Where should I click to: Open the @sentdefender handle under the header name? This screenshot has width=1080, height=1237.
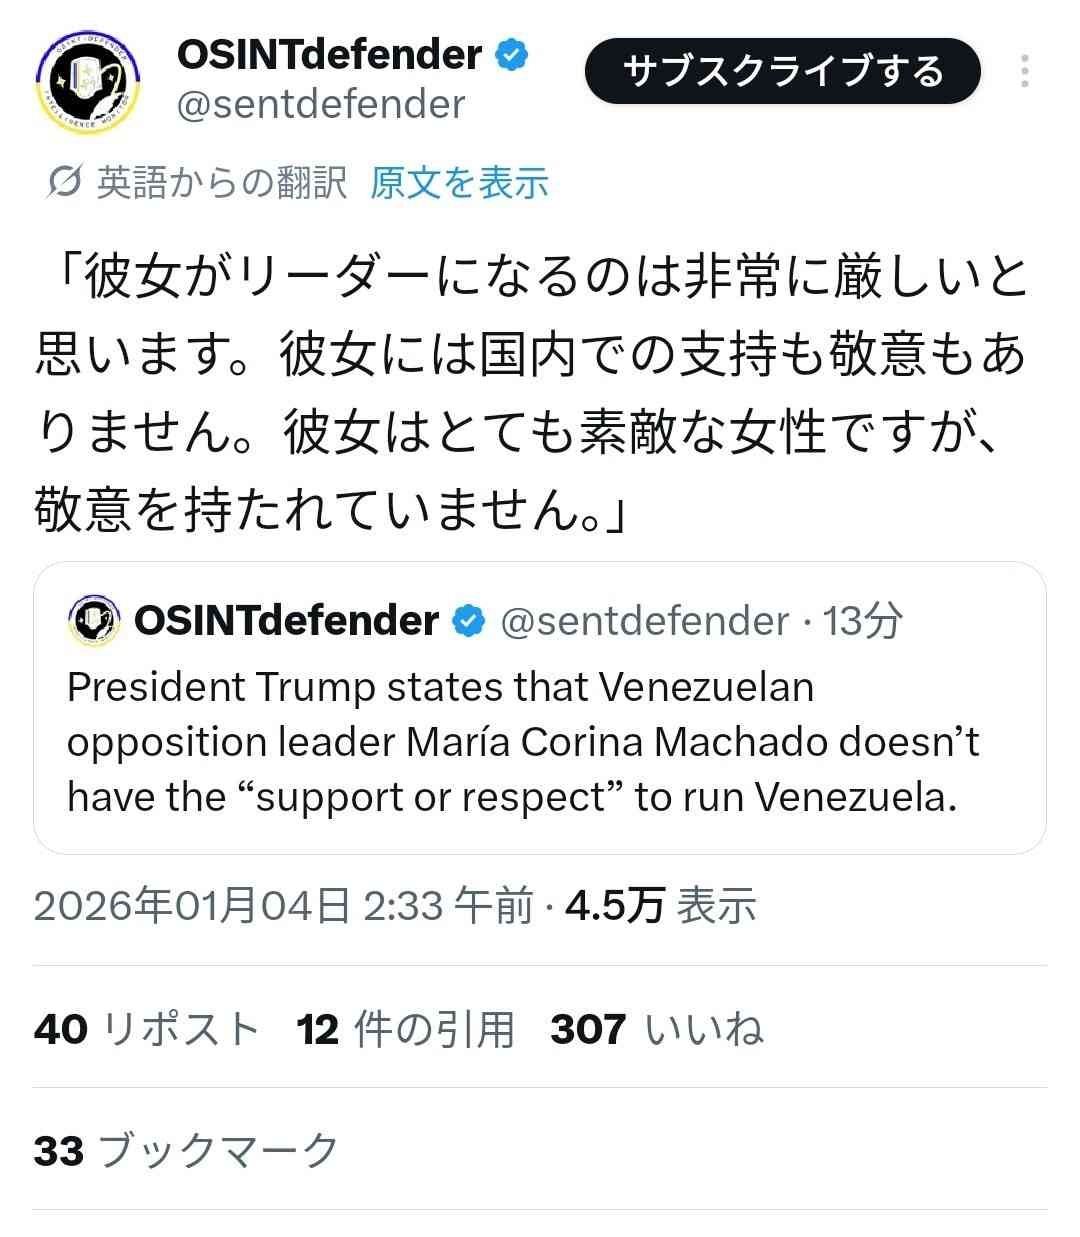pyautogui.click(x=321, y=105)
